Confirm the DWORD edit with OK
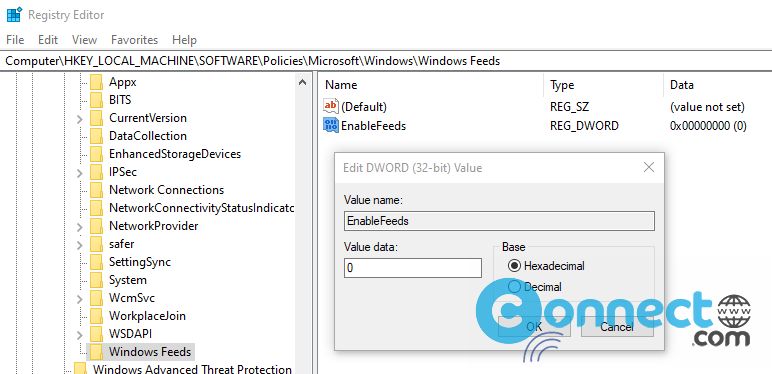Viewport: 772px width, 374px height. [x=534, y=327]
